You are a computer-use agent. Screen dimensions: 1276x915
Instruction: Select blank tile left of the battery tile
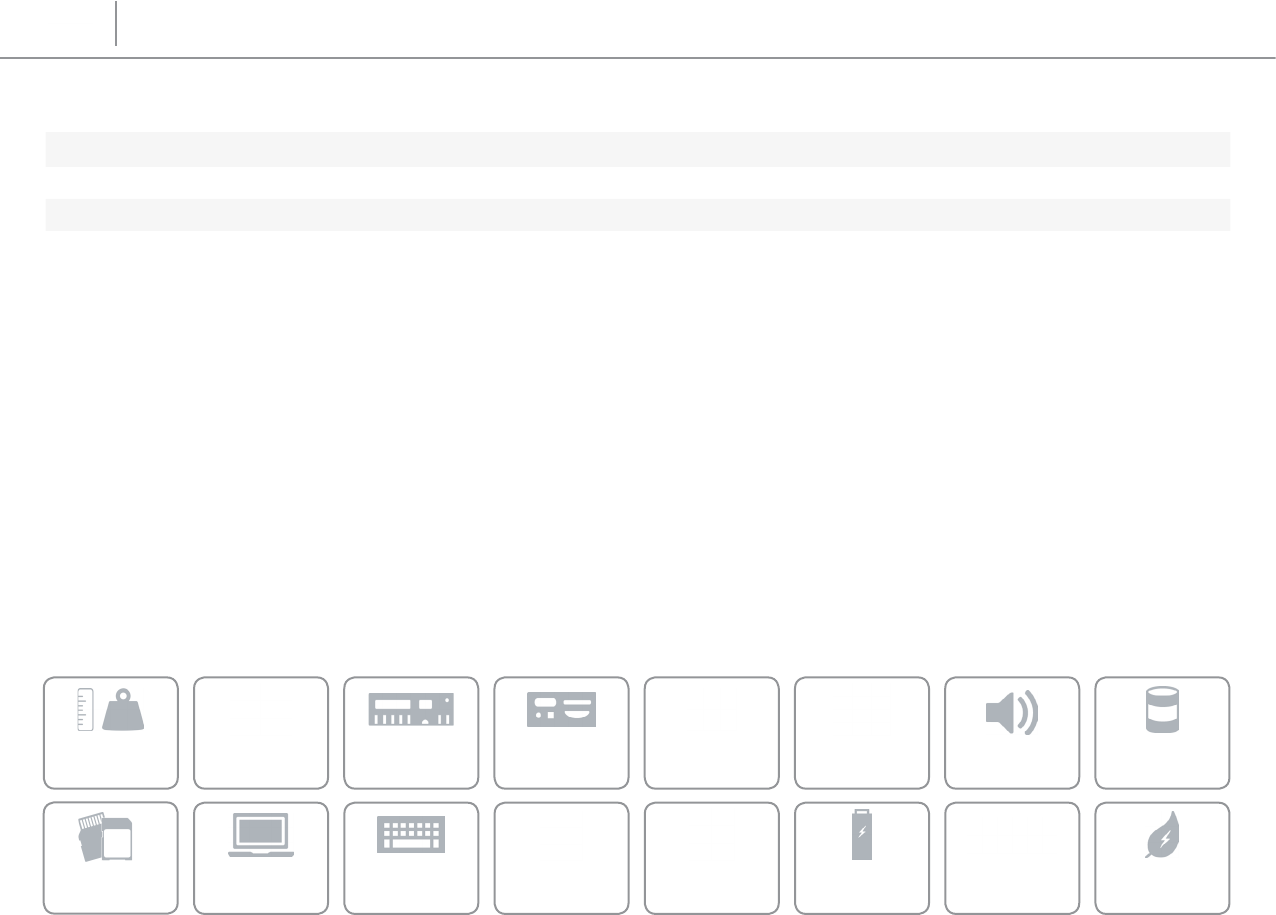[x=712, y=858]
